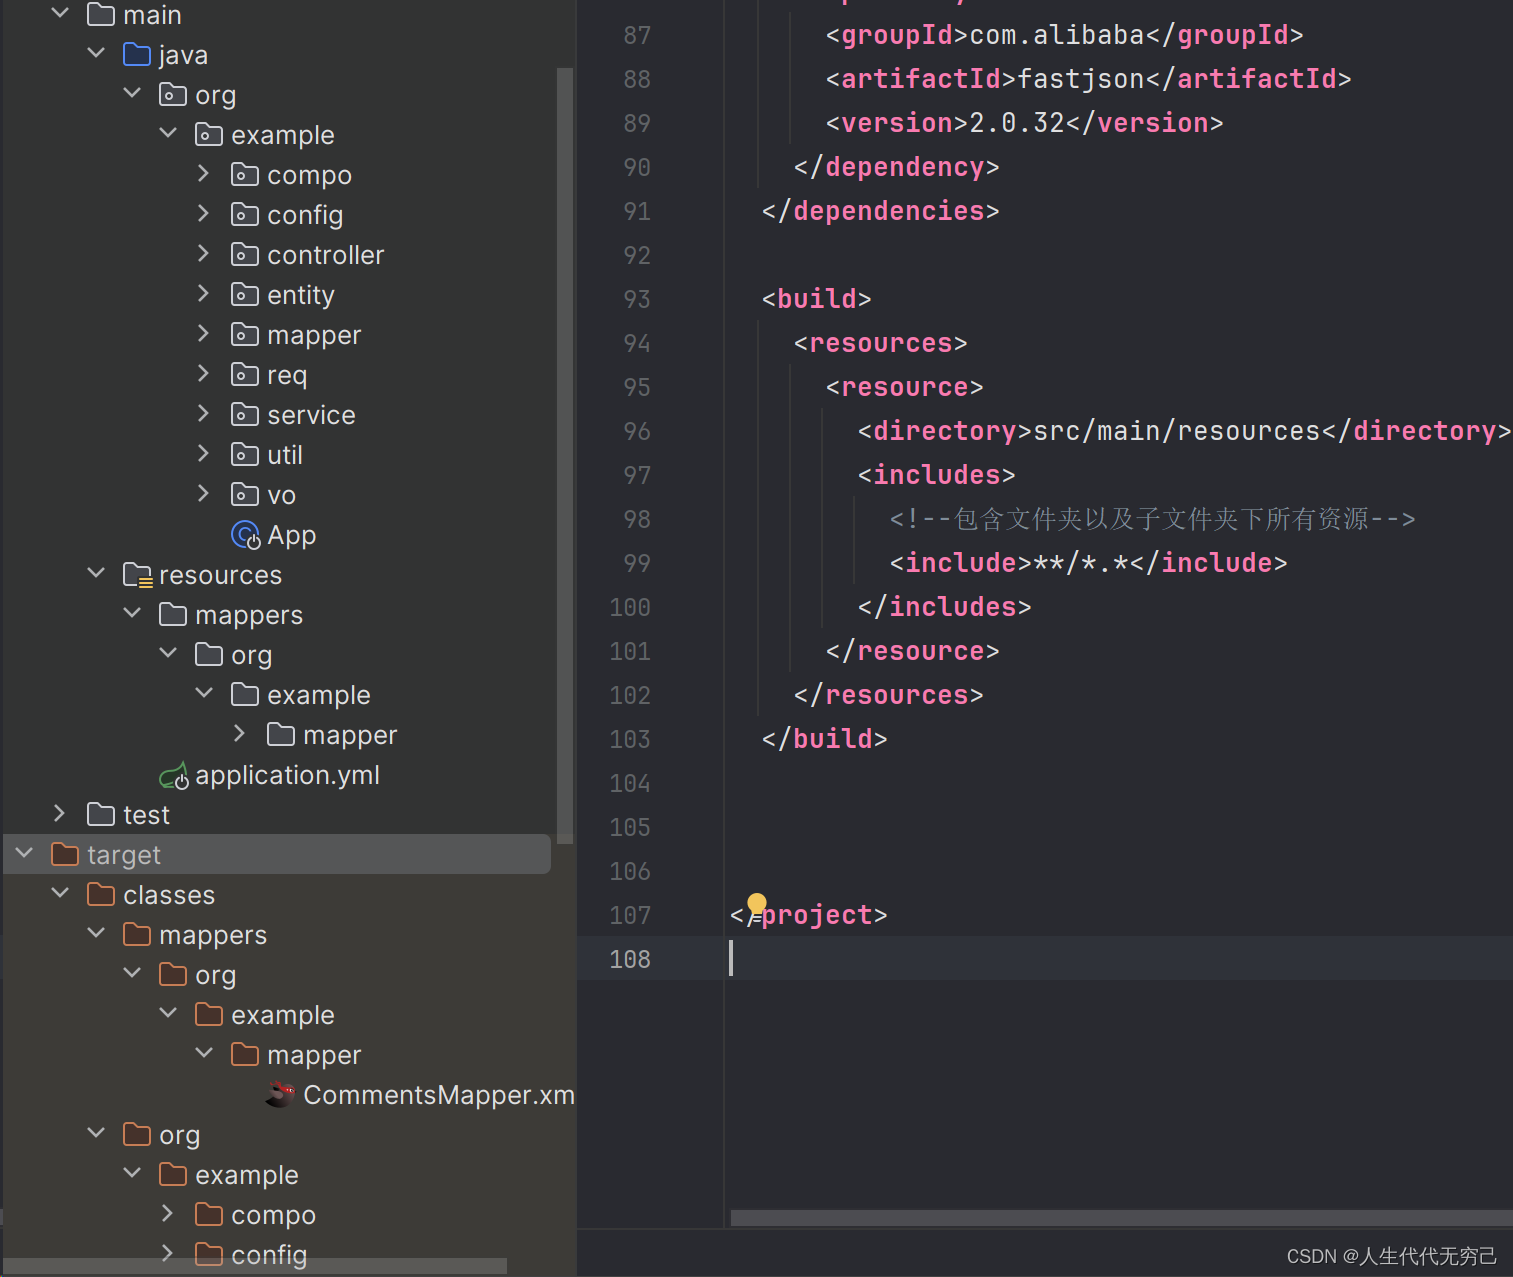
Task: Select mapper folder under target mappers example
Action: point(314,1055)
